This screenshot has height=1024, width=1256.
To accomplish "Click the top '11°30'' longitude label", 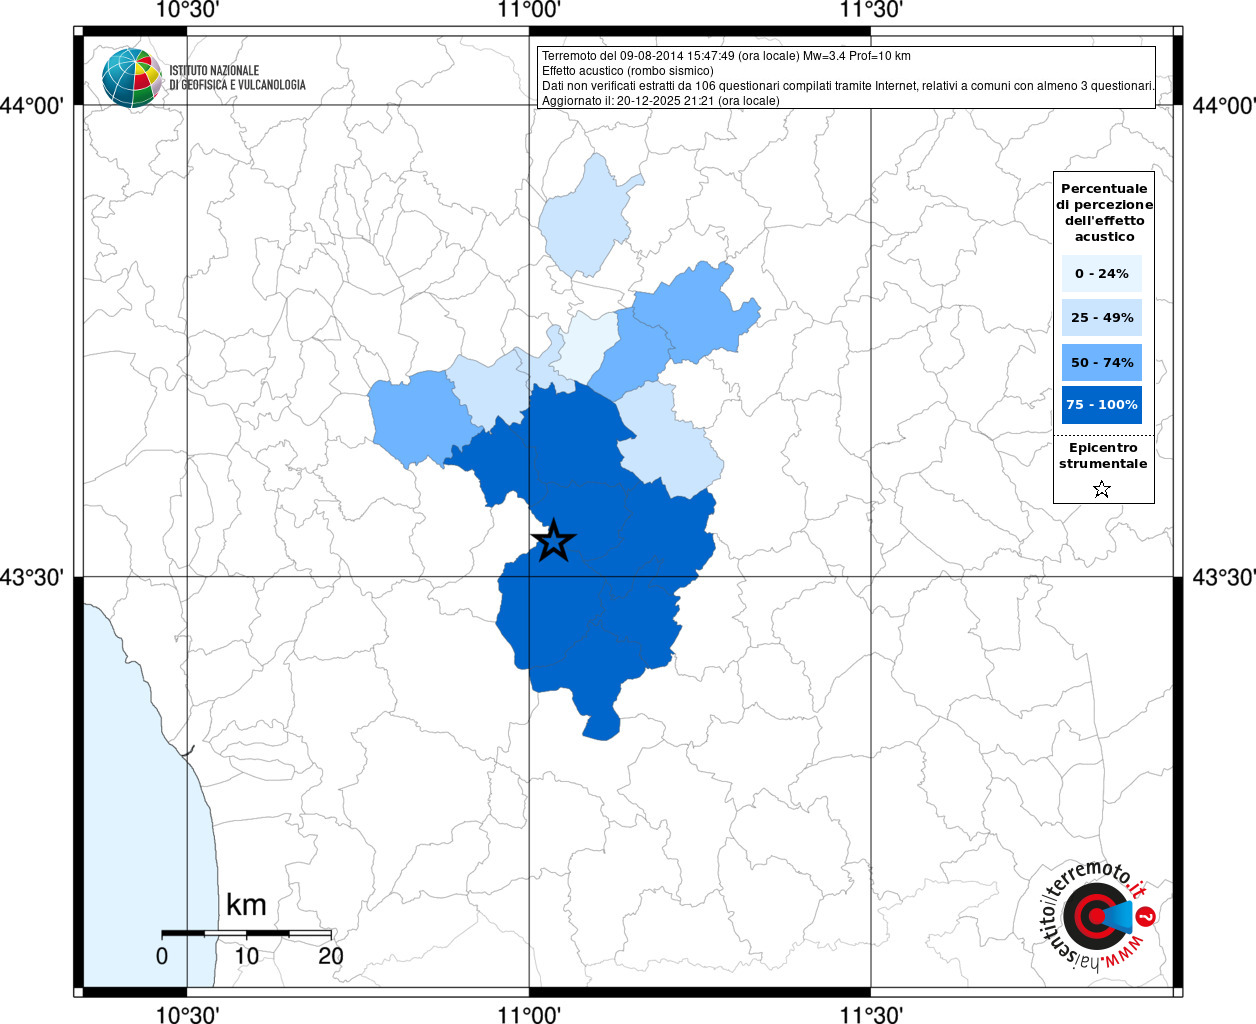I will 871,11.
